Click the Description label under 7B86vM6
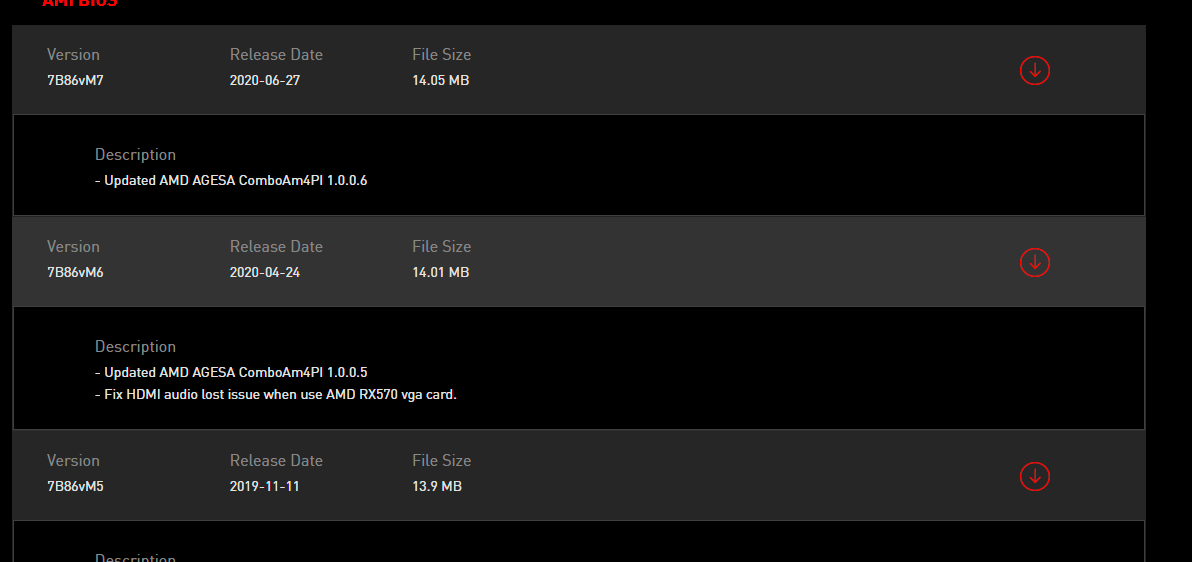The image size is (1192, 562). point(135,347)
